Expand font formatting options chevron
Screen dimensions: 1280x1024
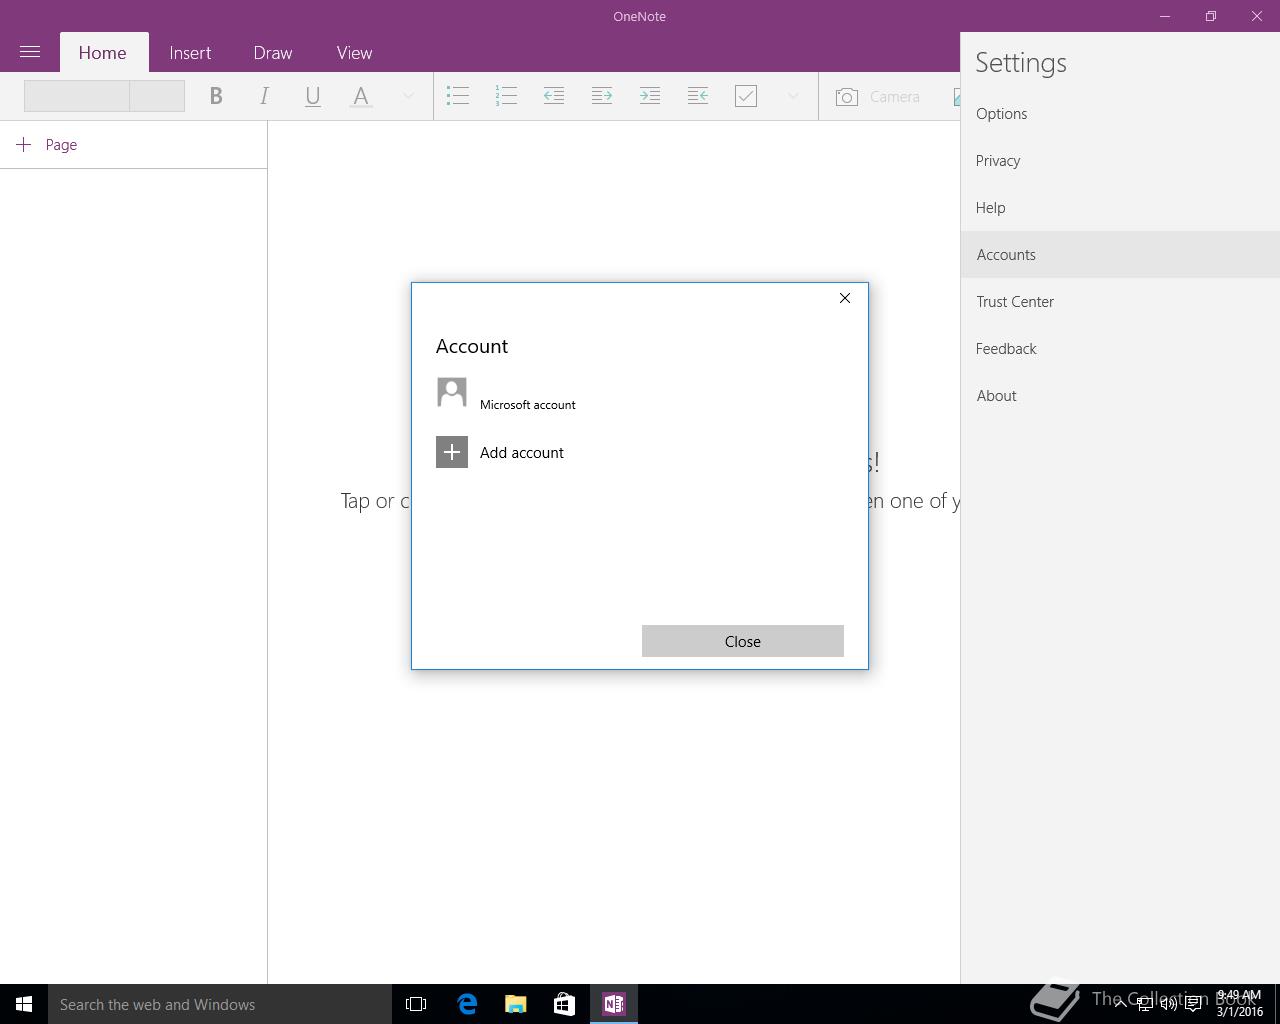tap(408, 96)
